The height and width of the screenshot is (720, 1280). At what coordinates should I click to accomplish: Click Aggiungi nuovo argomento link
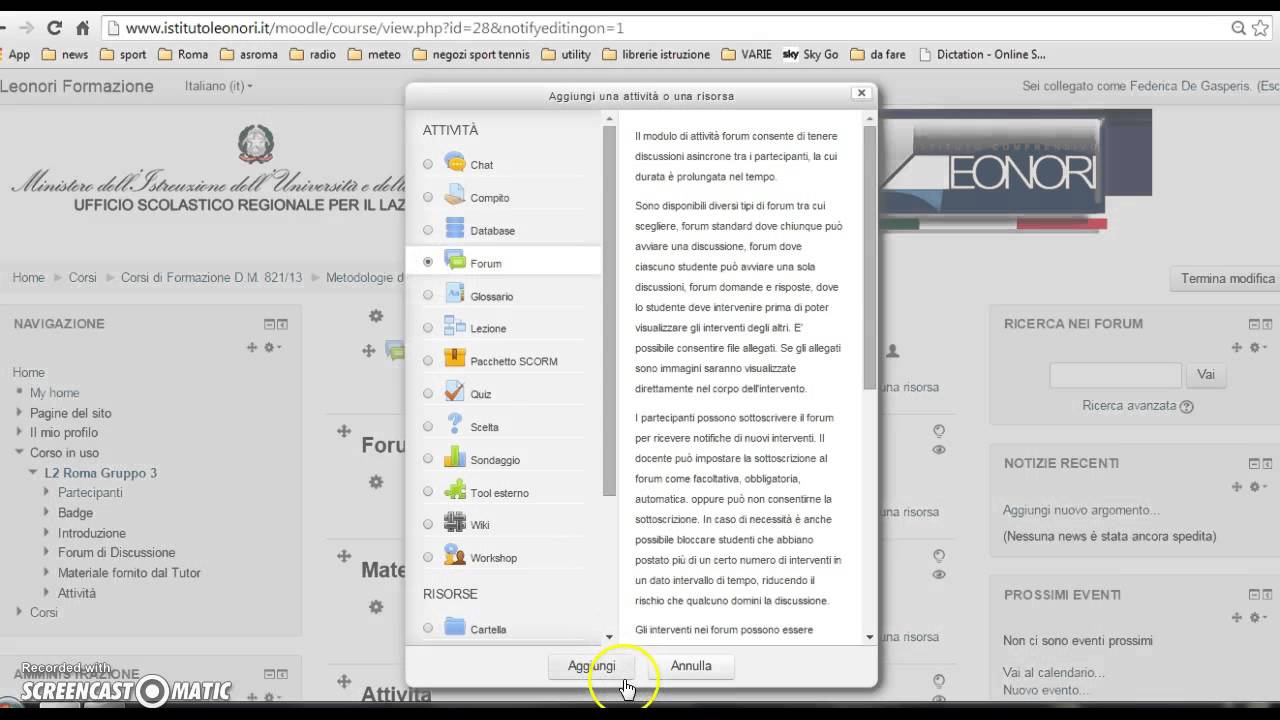tap(1082, 510)
